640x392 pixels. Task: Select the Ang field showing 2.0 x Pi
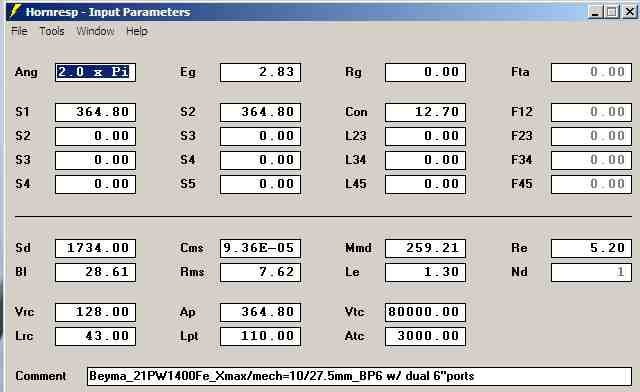click(96, 72)
